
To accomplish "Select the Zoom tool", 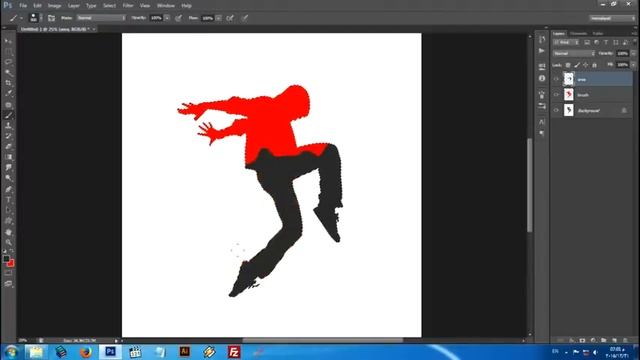I will (x=8, y=242).
